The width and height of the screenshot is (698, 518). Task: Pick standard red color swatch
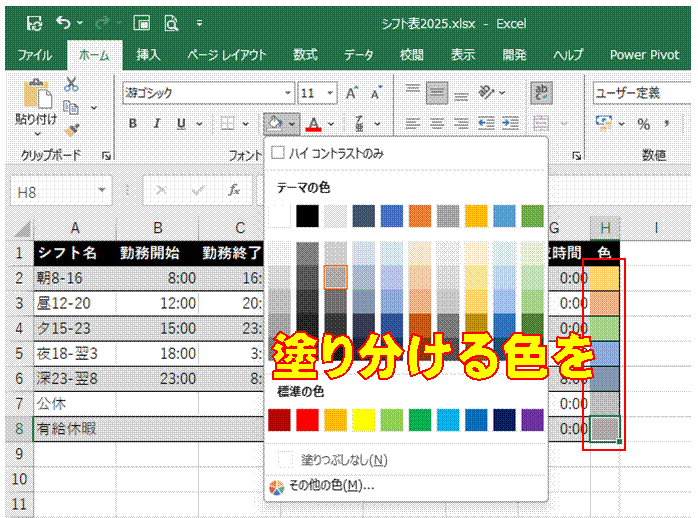pyautogui.click(x=307, y=420)
